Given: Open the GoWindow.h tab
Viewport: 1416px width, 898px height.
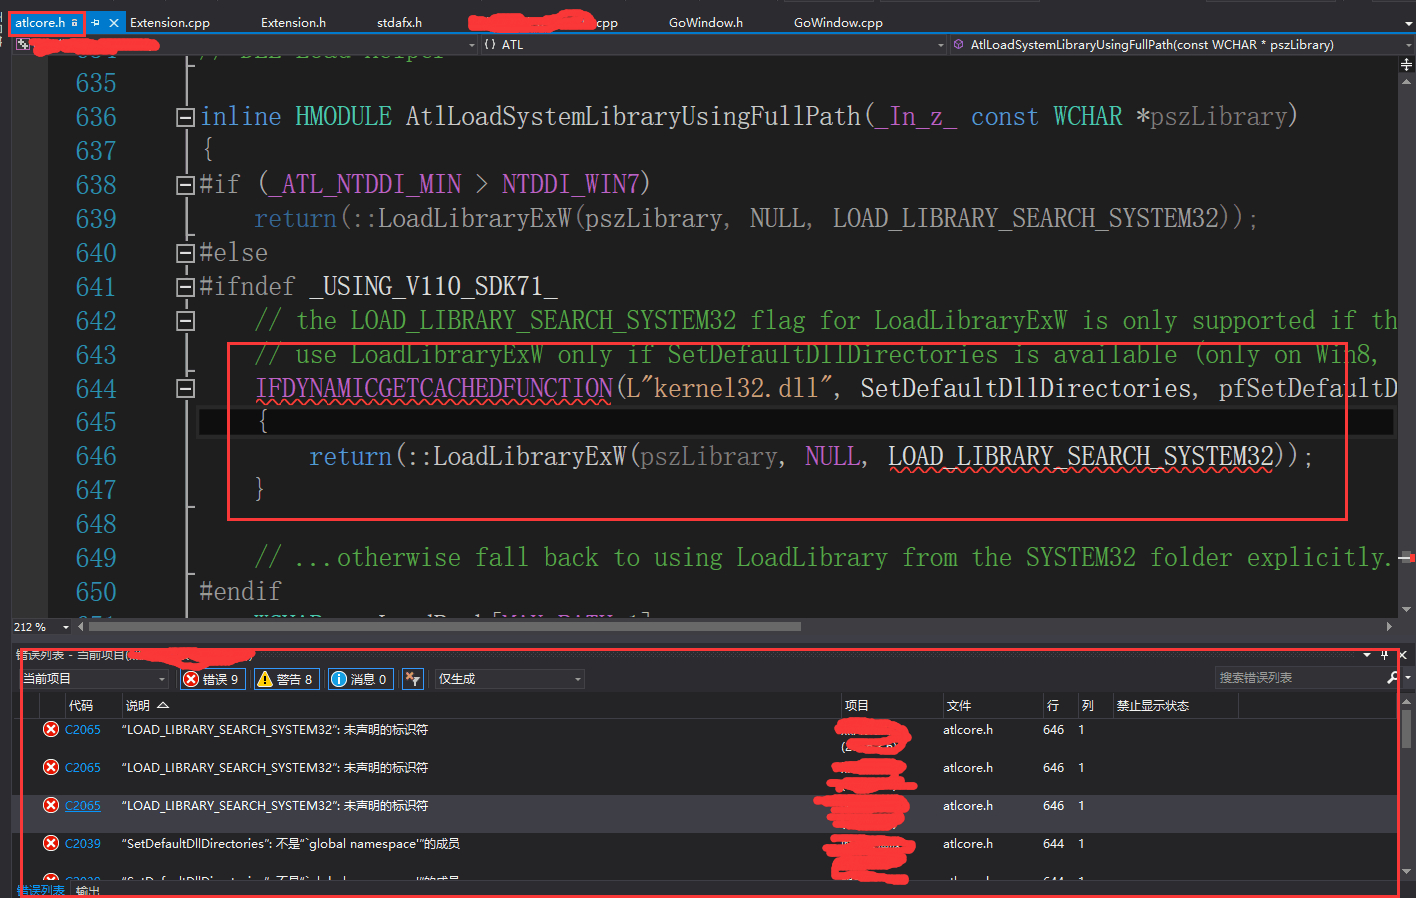Looking at the screenshot, I should click(x=706, y=22).
